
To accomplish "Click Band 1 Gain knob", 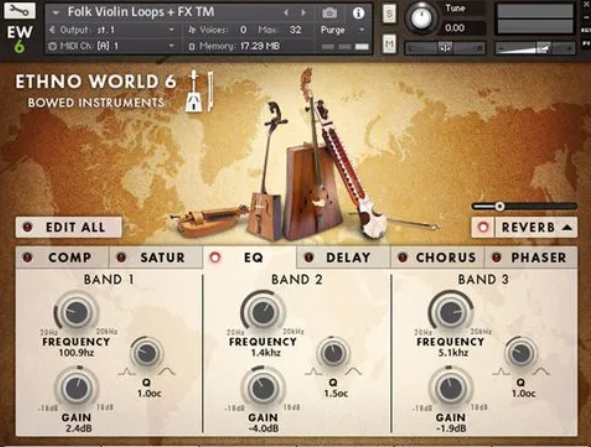I will [77, 387].
